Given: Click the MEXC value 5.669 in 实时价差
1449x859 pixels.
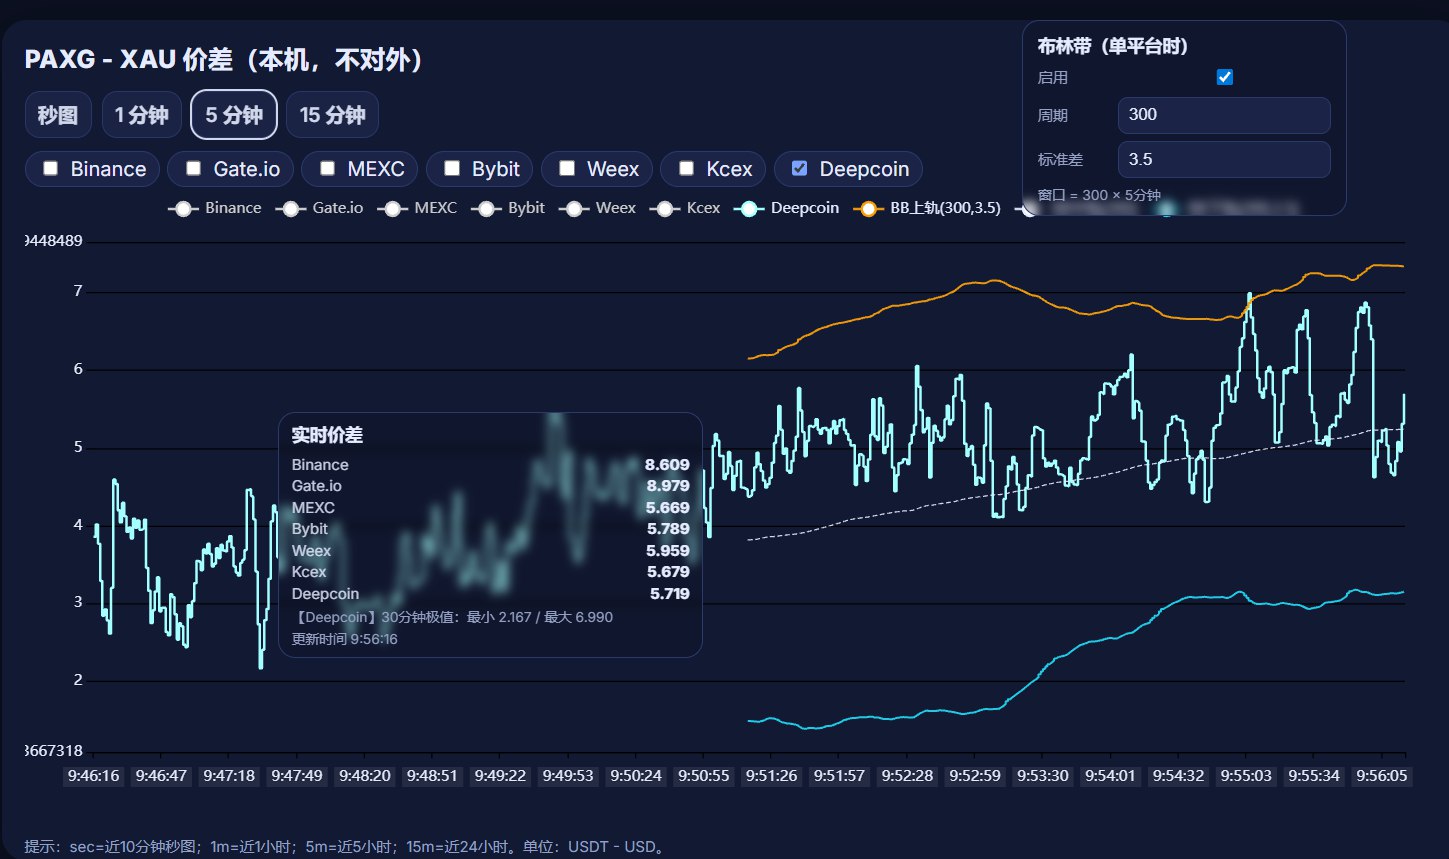Looking at the screenshot, I should [x=667, y=508].
